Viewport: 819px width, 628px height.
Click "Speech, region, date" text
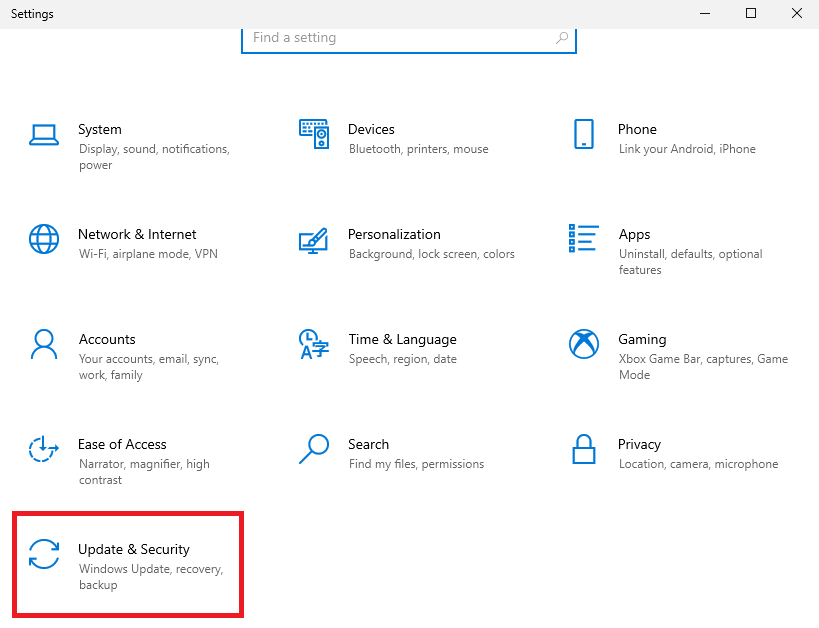point(403,359)
